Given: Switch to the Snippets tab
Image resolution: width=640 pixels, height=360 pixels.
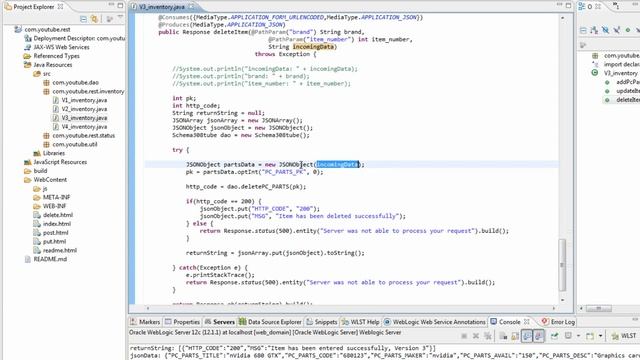Looking at the screenshot, I should pyautogui.click(x=322, y=322).
